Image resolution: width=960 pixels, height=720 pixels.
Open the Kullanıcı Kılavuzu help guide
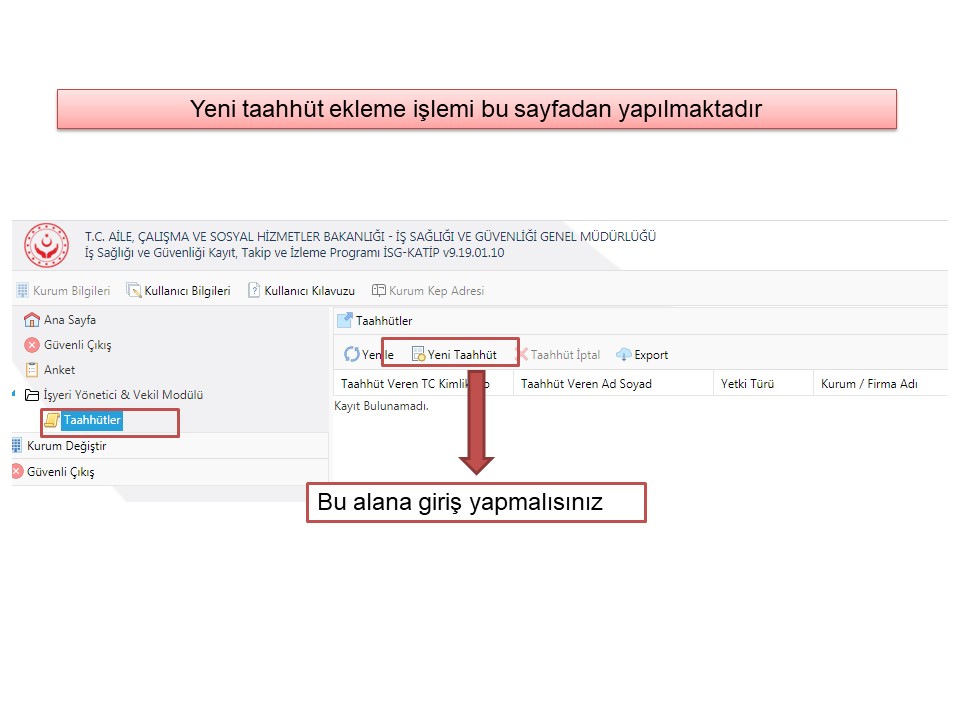[x=301, y=291]
